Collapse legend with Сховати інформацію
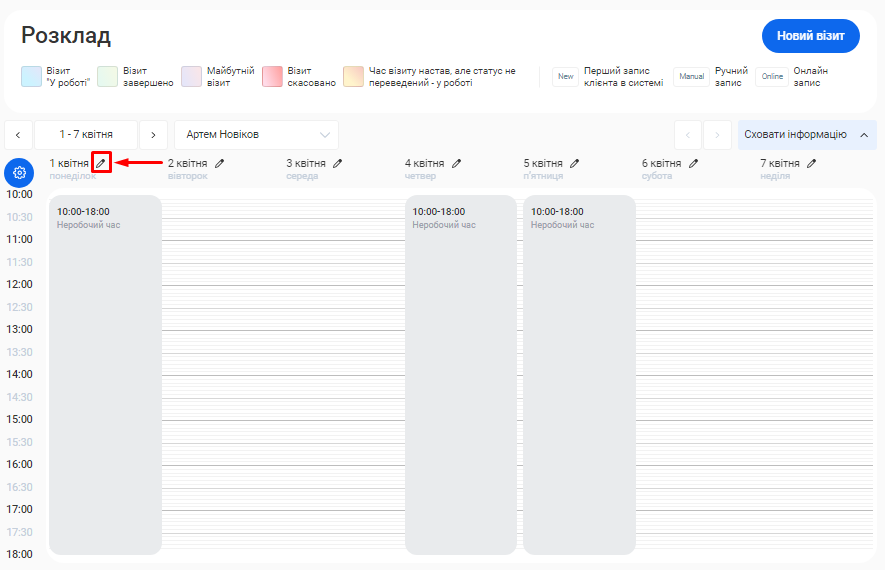885x570 pixels. tap(806, 135)
